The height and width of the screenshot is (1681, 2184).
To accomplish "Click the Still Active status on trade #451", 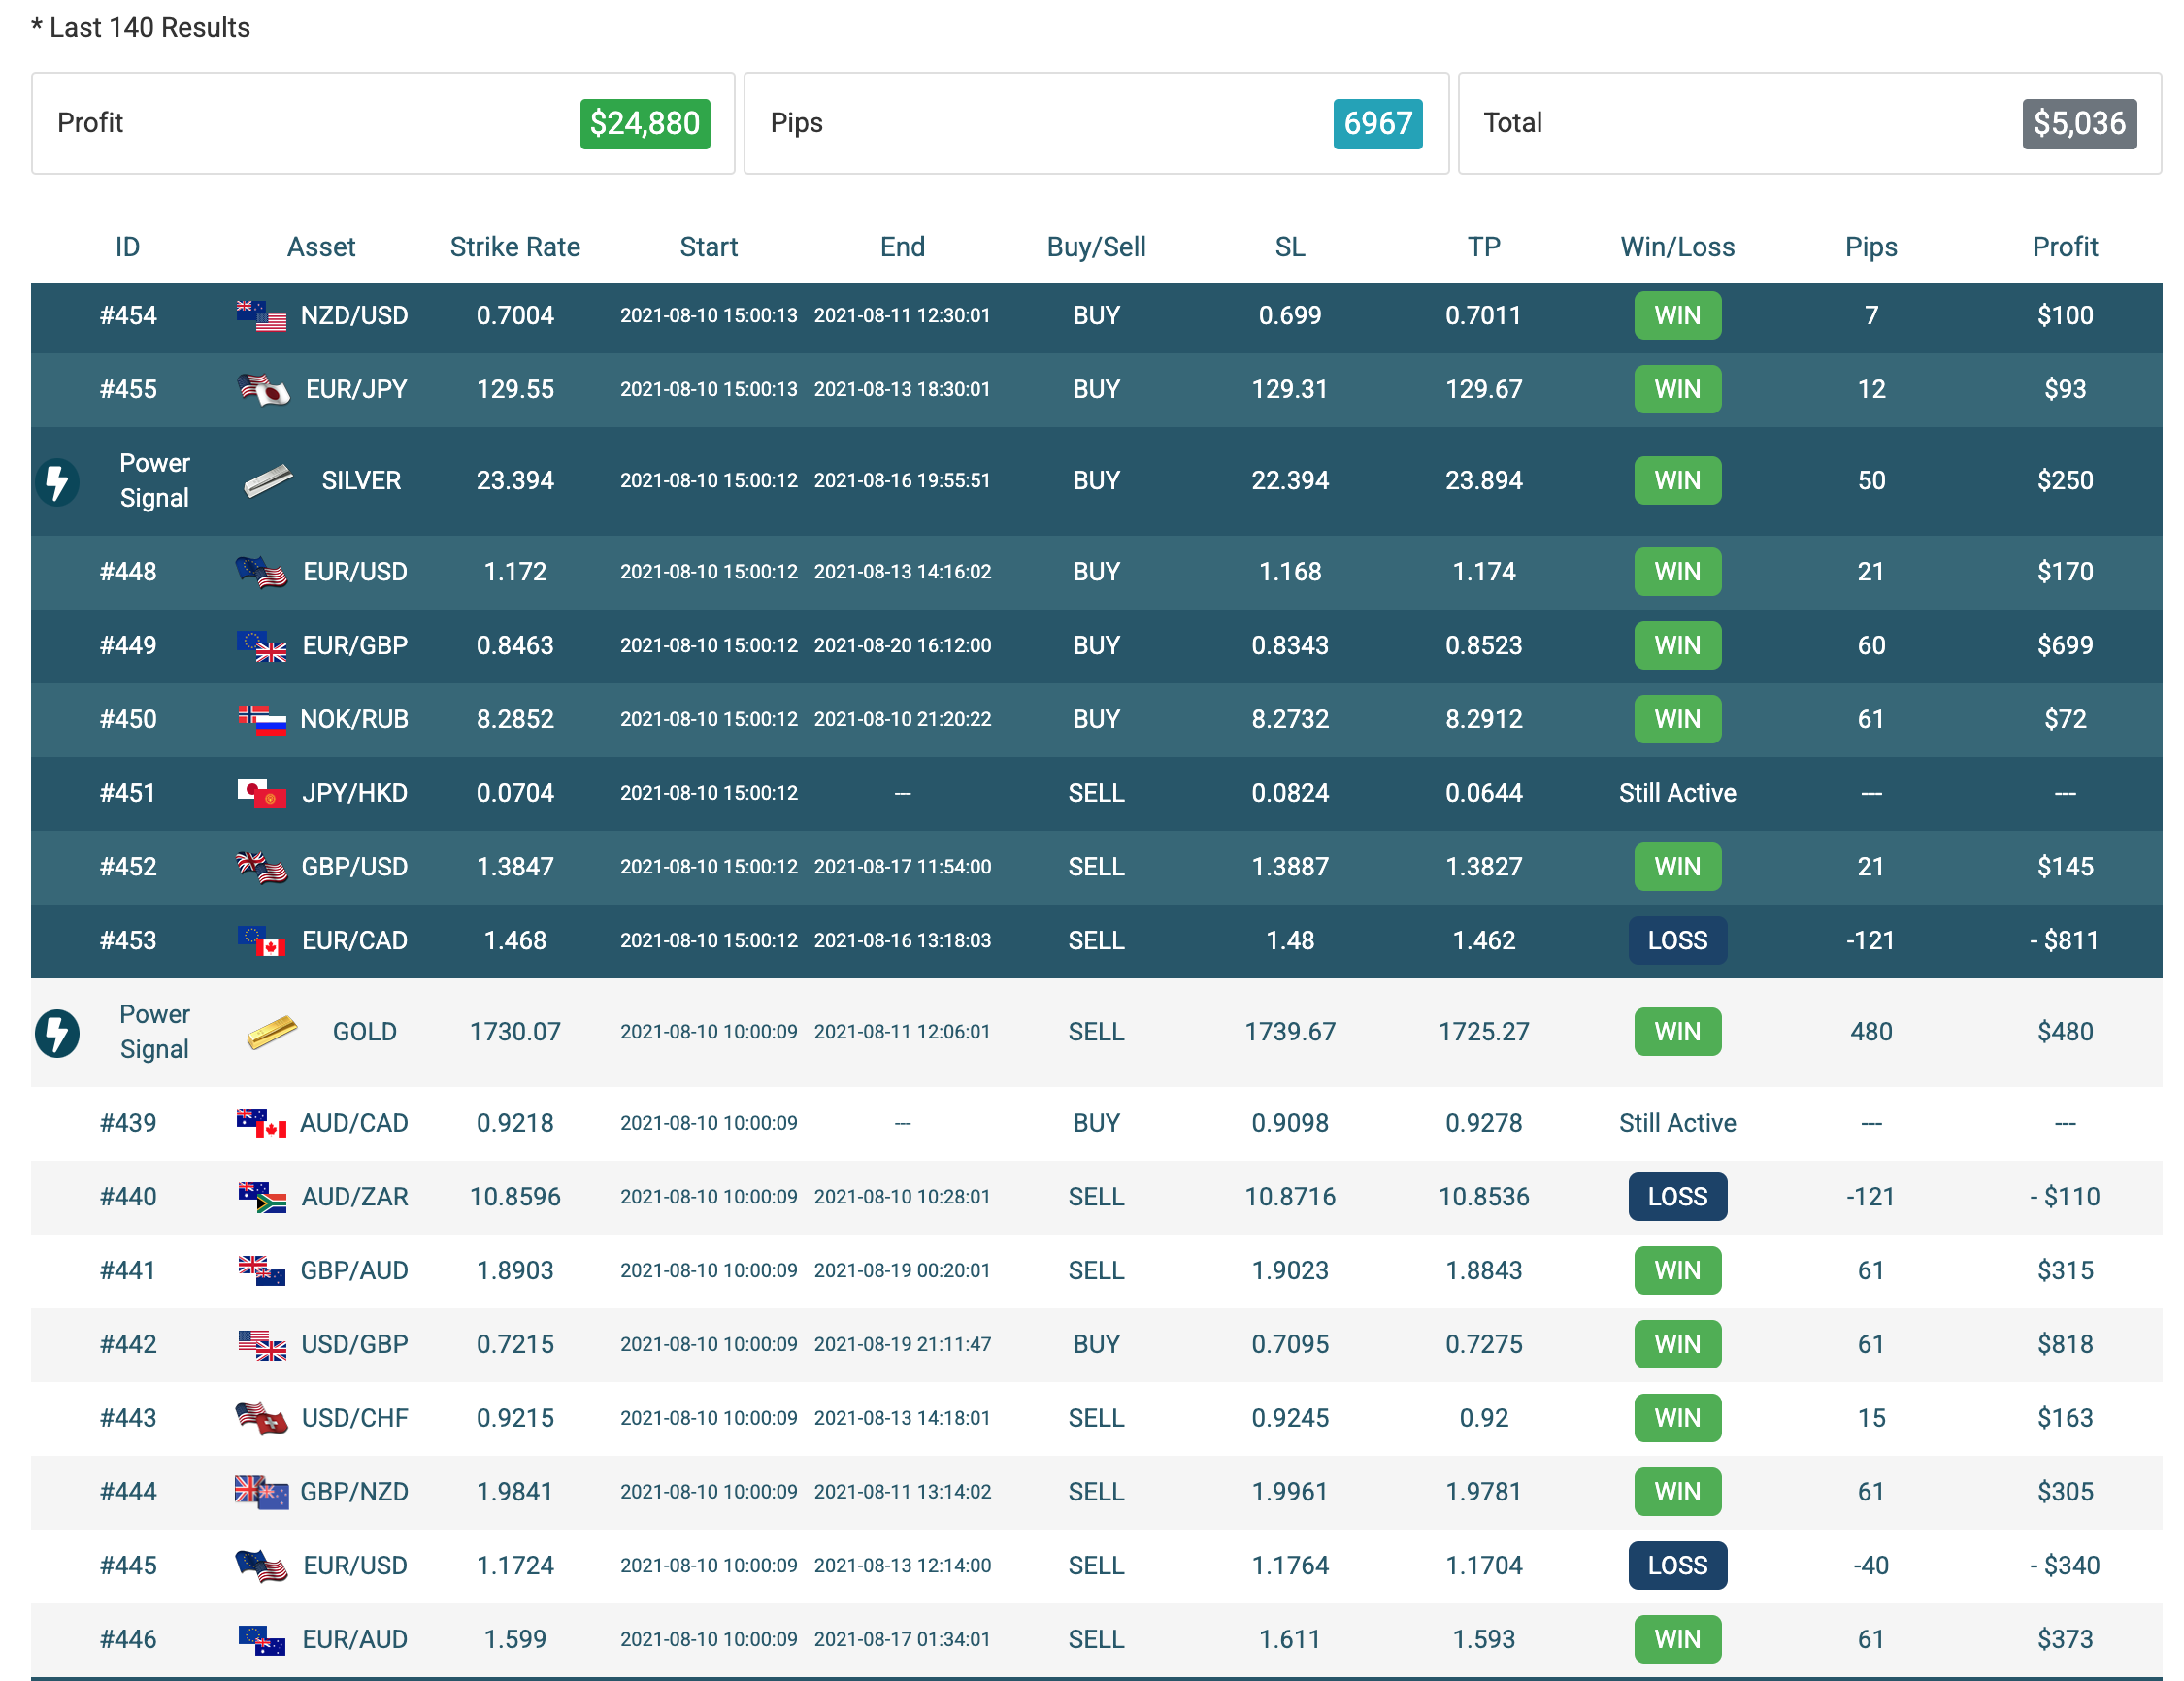I will tap(1677, 793).
